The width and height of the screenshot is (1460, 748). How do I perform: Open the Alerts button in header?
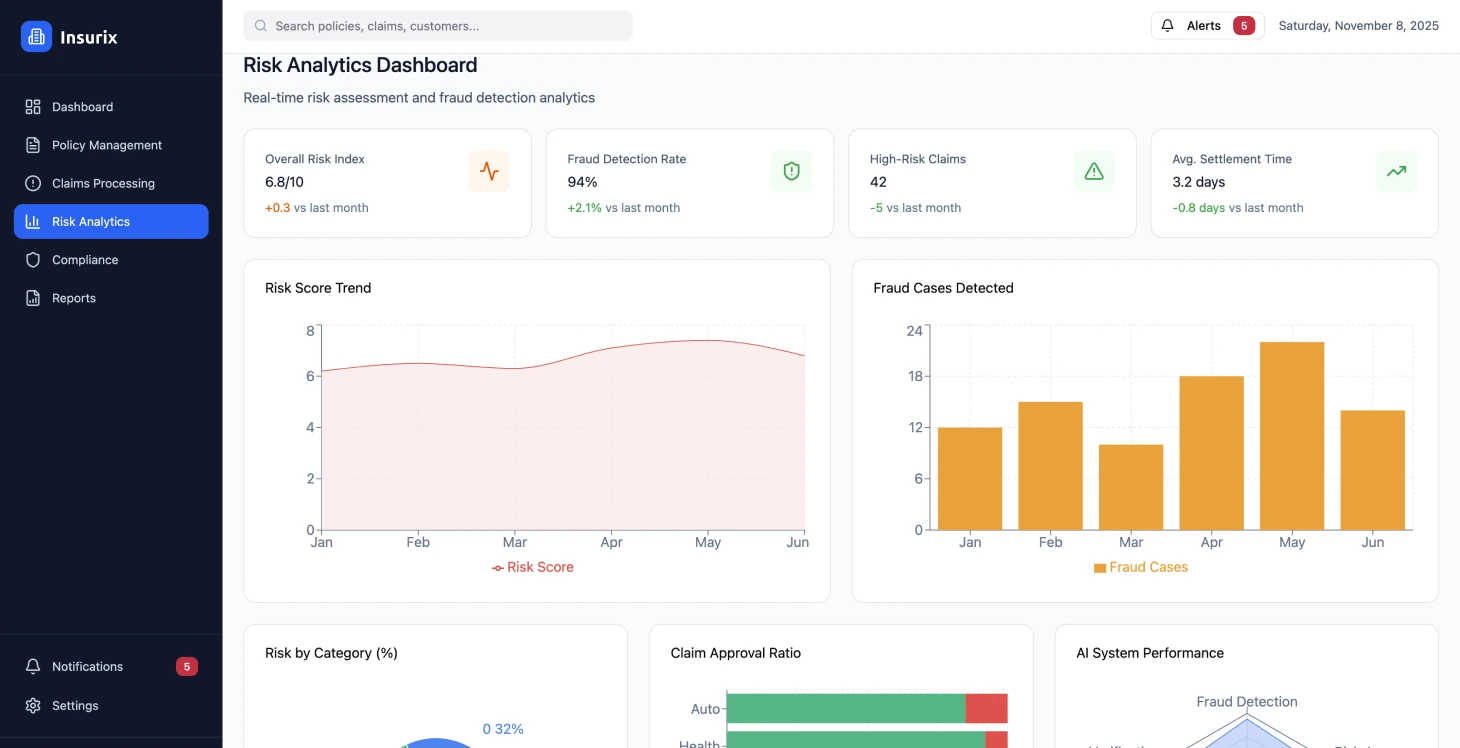pyautogui.click(x=1207, y=26)
